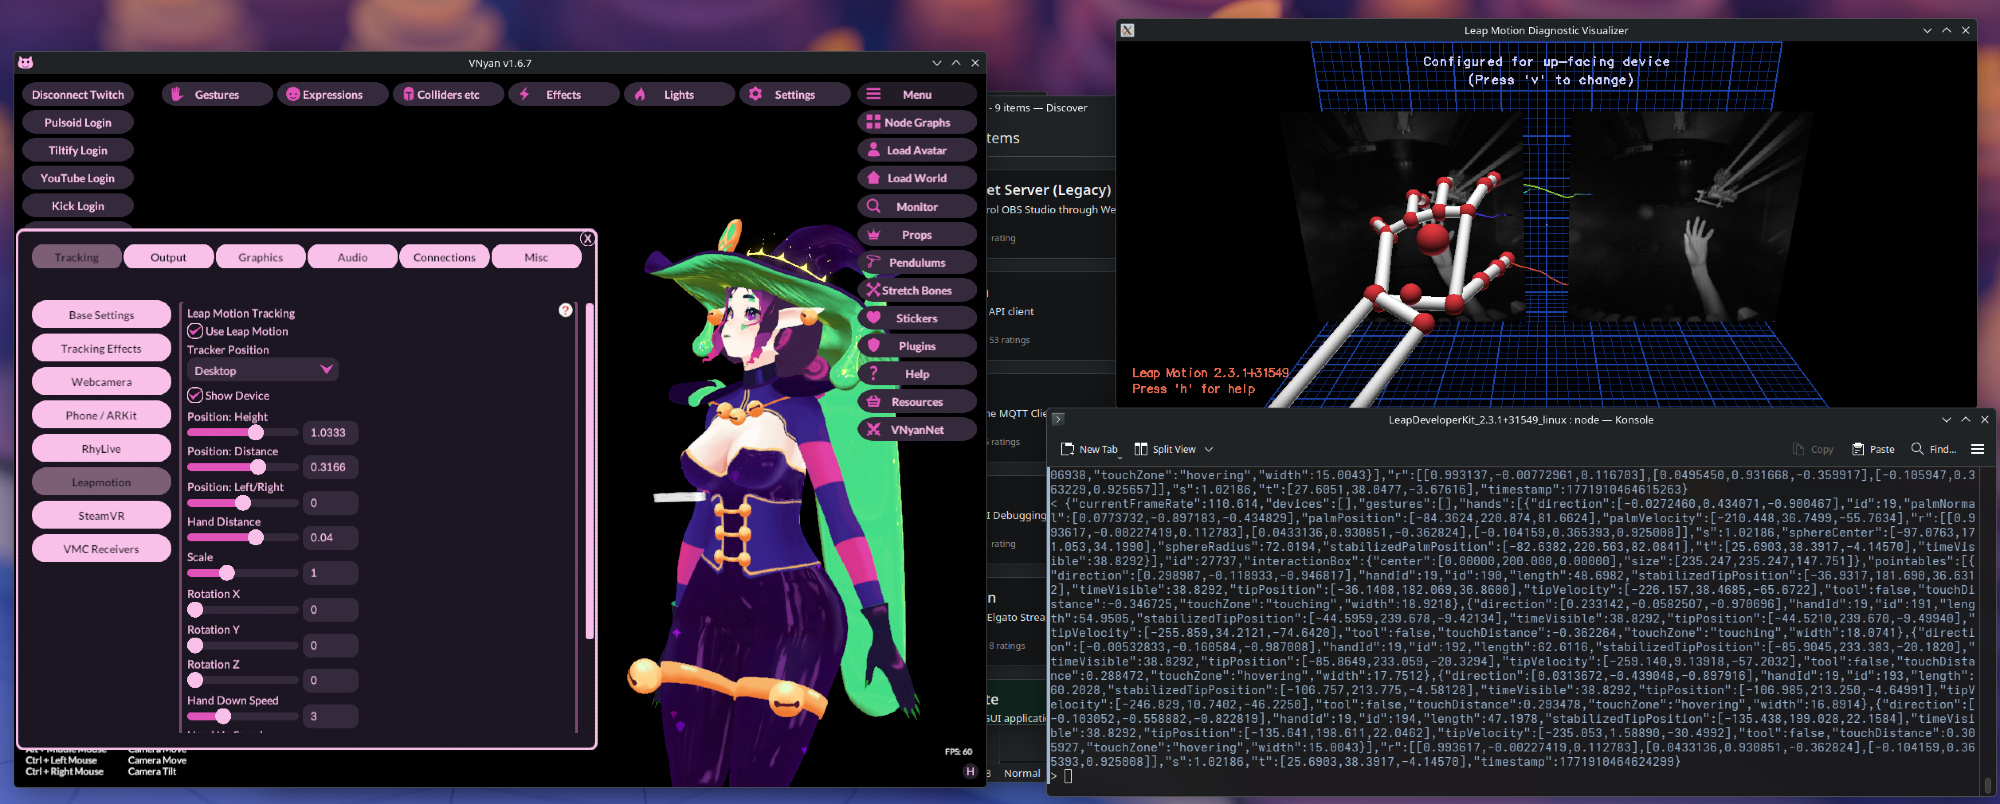Disable the Show Device checkbox
This screenshot has width=2000, height=804.
point(196,395)
